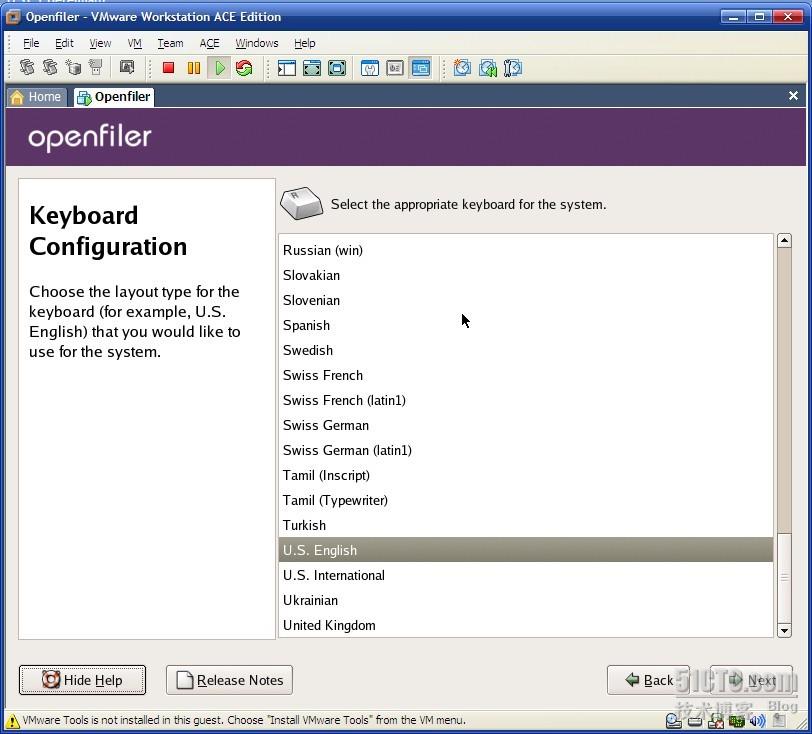
Task: Select Tamil (Typewriter) layout
Action: tap(526, 500)
